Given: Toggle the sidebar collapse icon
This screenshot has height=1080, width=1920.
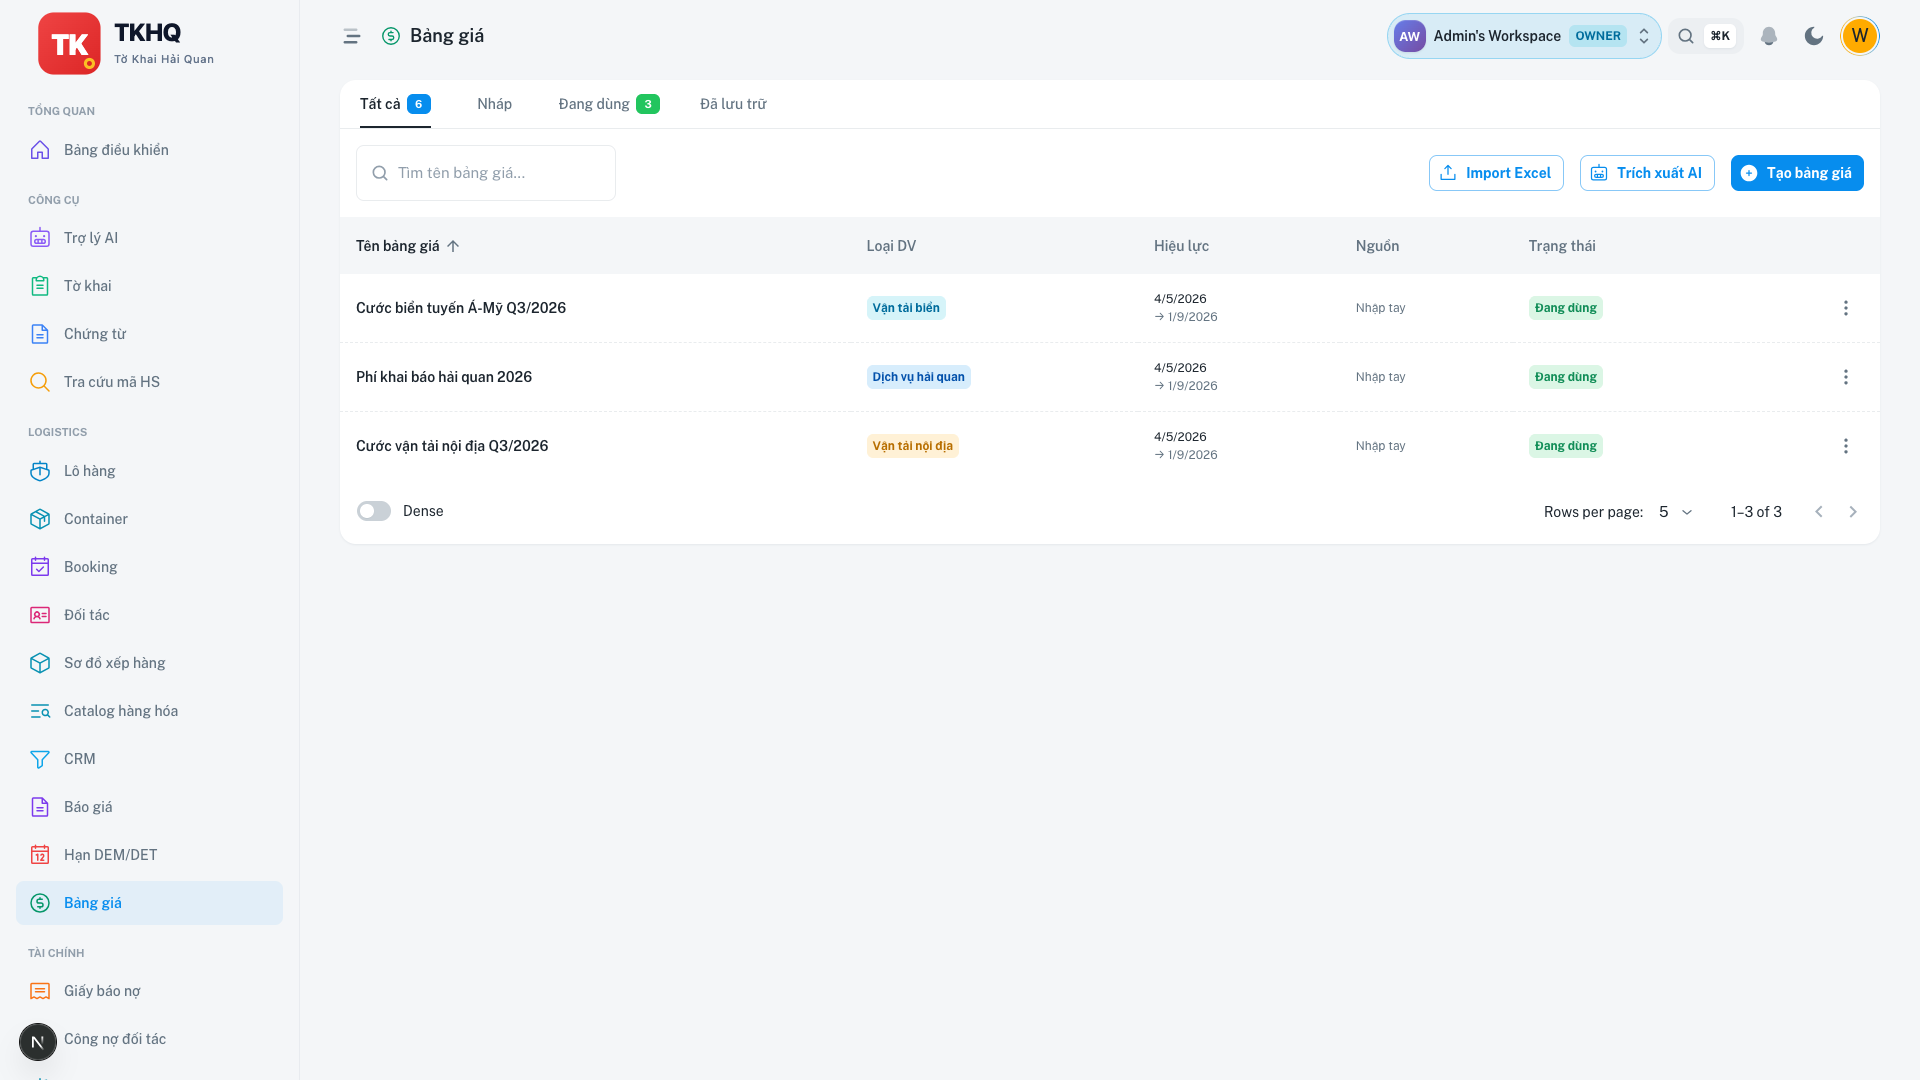Looking at the screenshot, I should click(x=351, y=36).
